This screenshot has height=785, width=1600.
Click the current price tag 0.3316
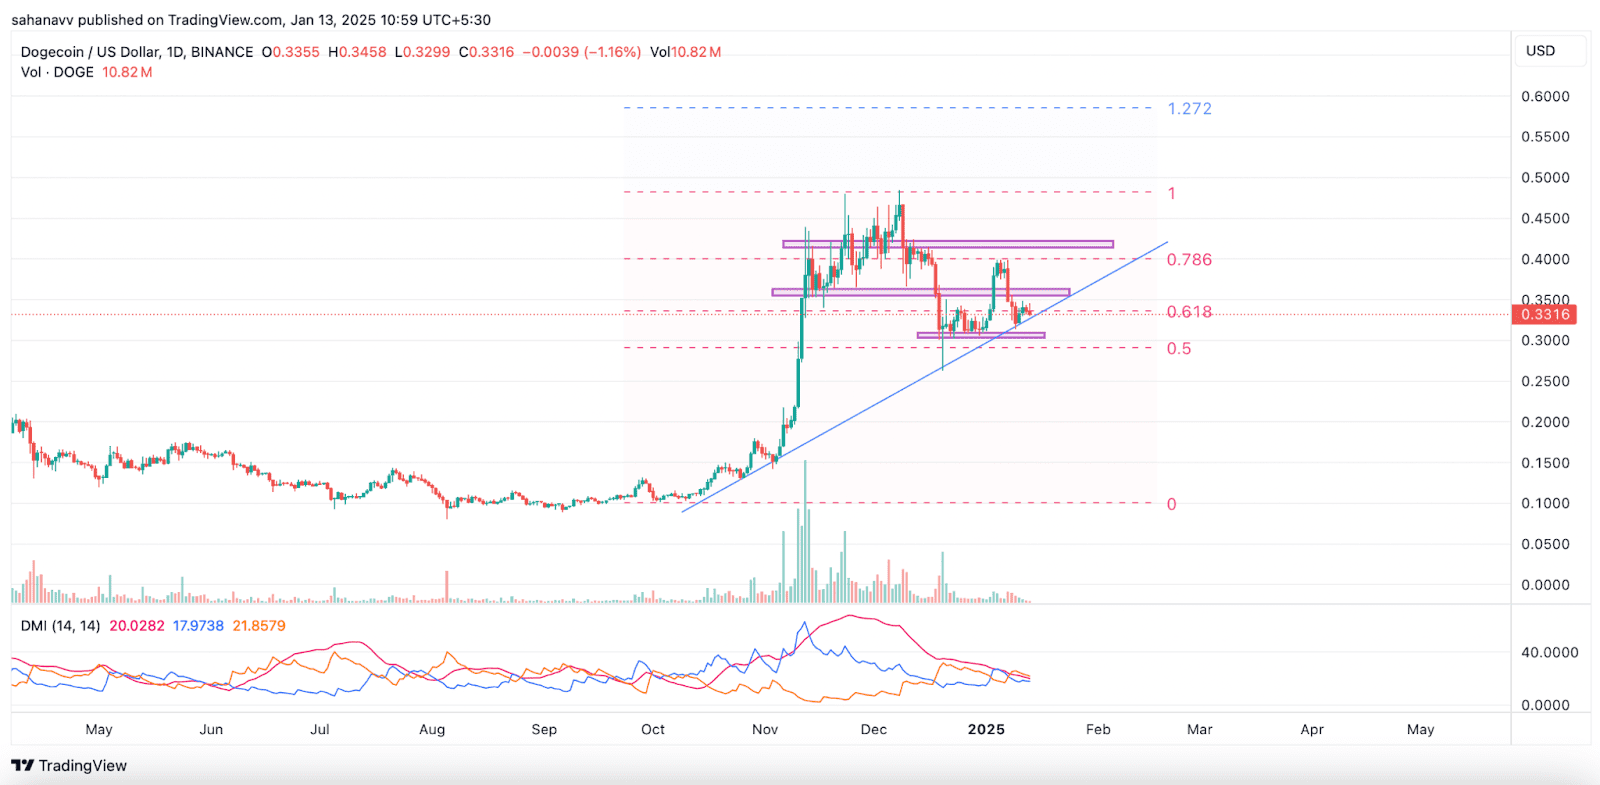[x=1545, y=314]
